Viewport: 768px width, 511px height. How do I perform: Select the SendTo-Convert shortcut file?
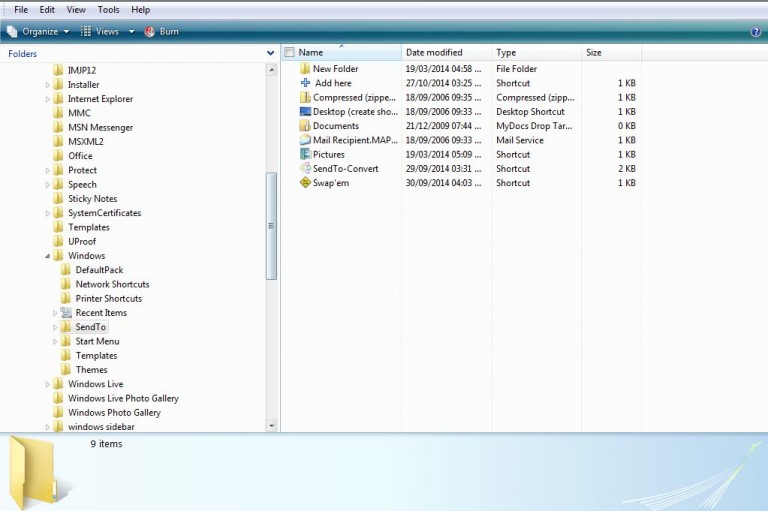tap(345, 169)
